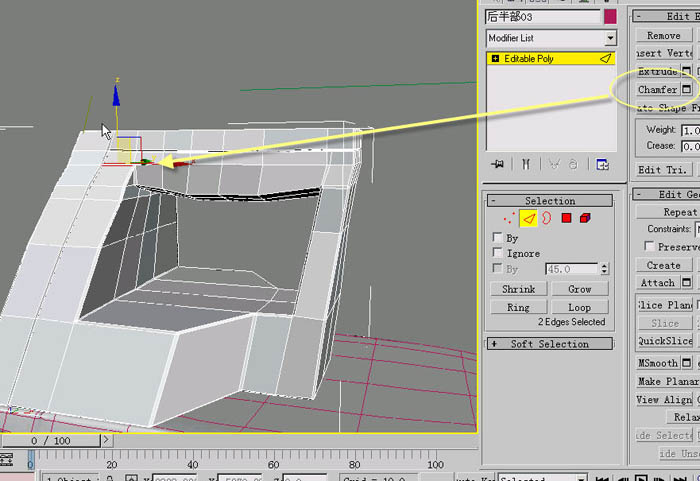
Task: Toggle the Pin Stack icon
Action: [497, 164]
